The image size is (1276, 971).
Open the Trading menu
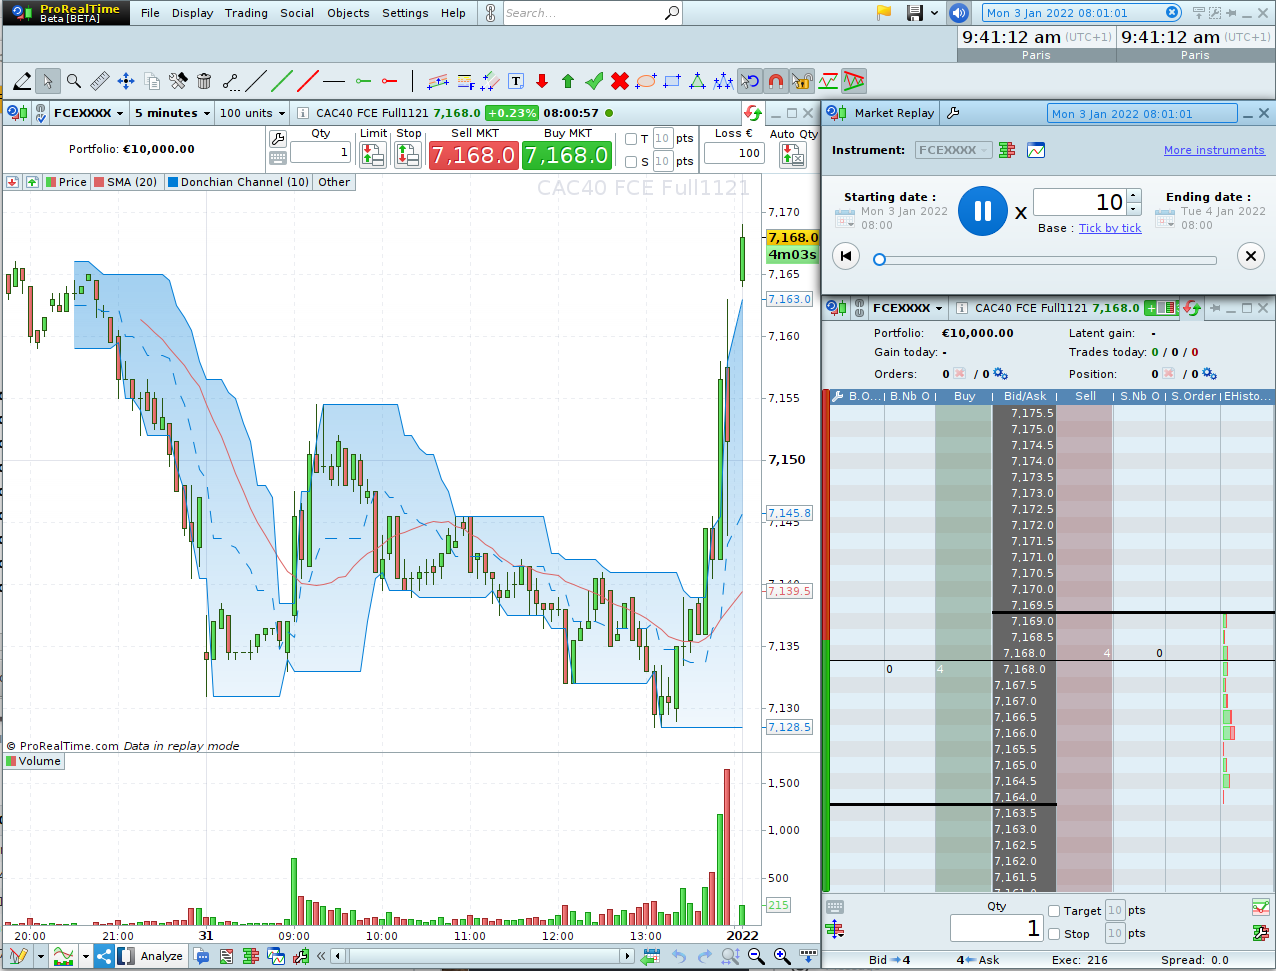click(x=246, y=13)
